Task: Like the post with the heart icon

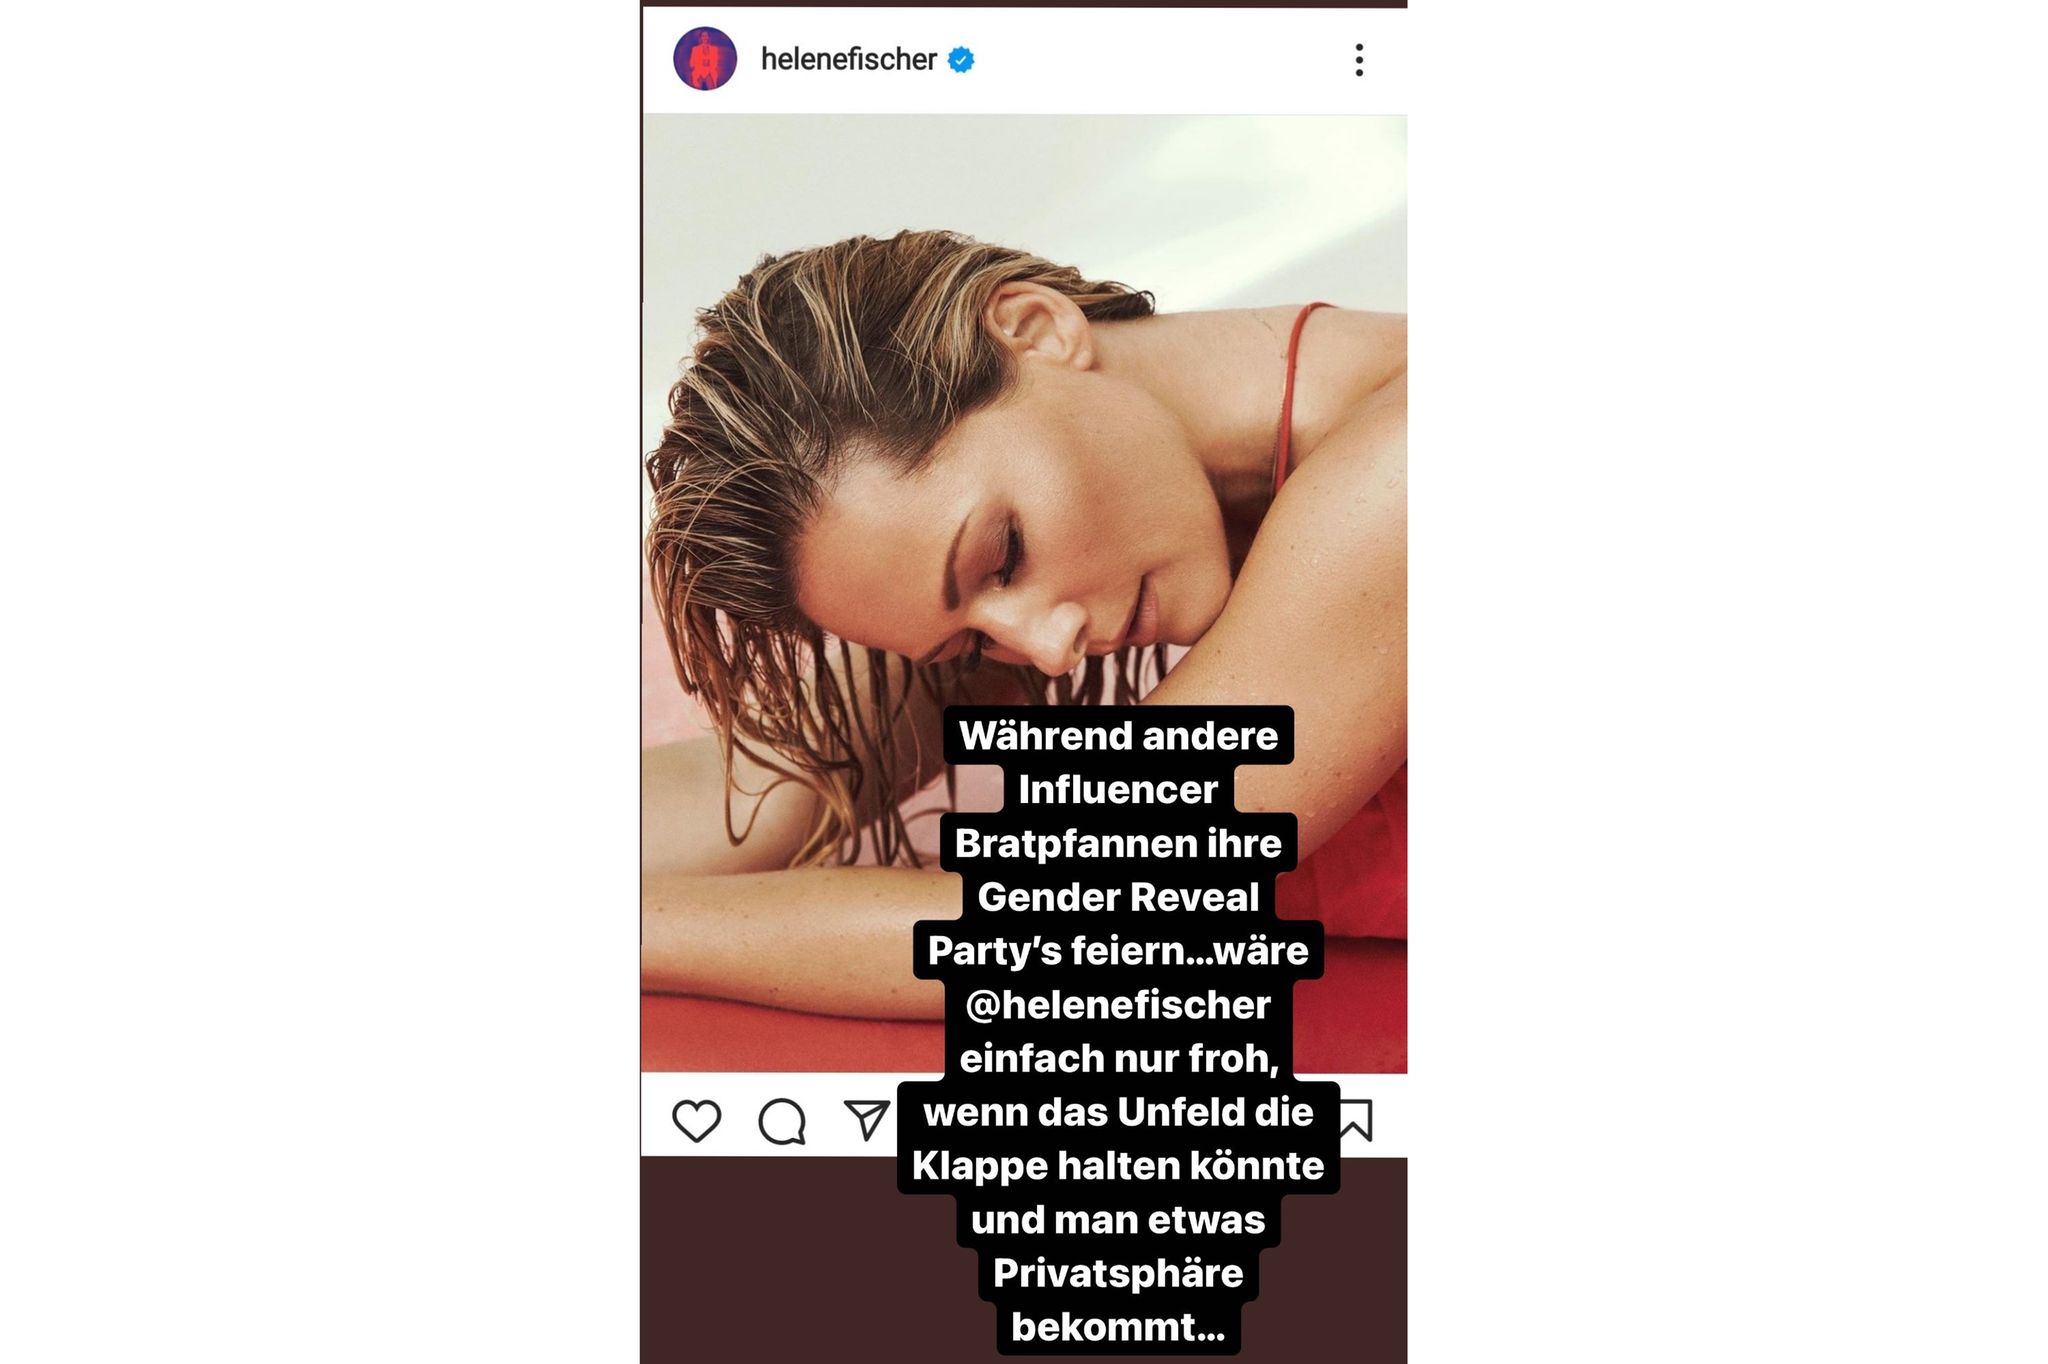Action: (696, 1120)
